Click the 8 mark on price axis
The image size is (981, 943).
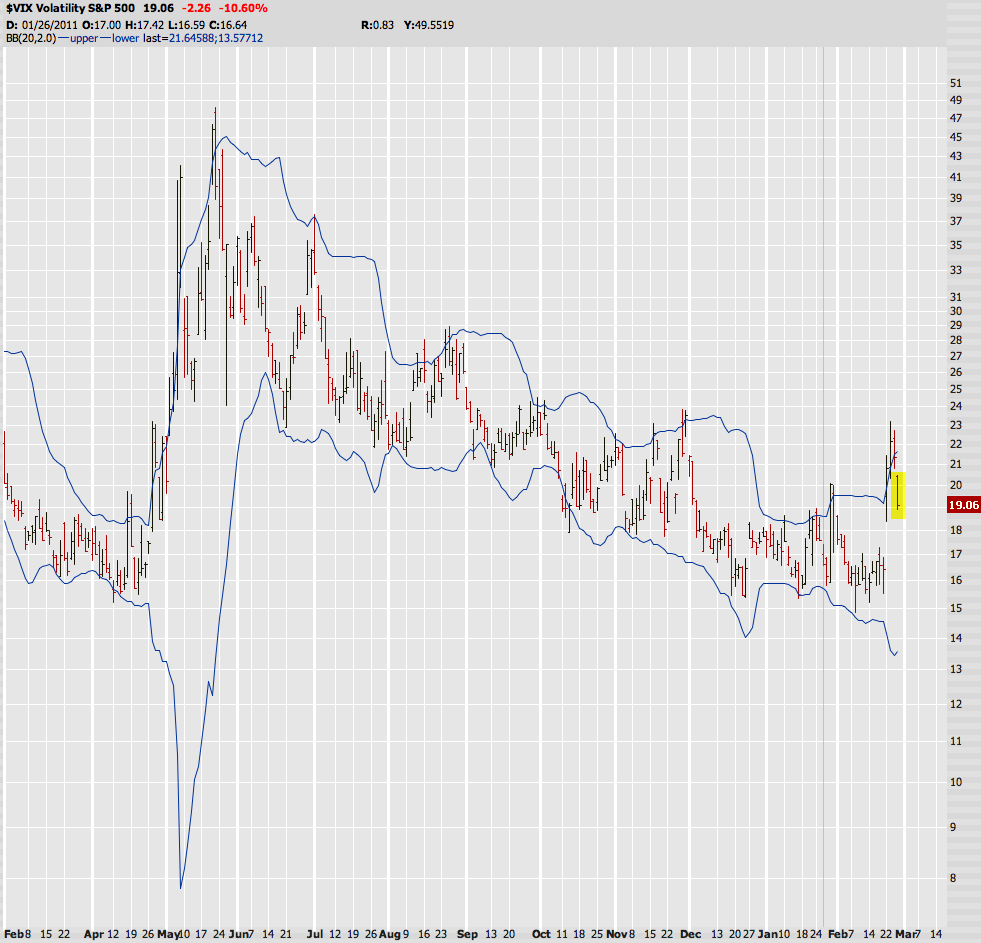click(953, 877)
